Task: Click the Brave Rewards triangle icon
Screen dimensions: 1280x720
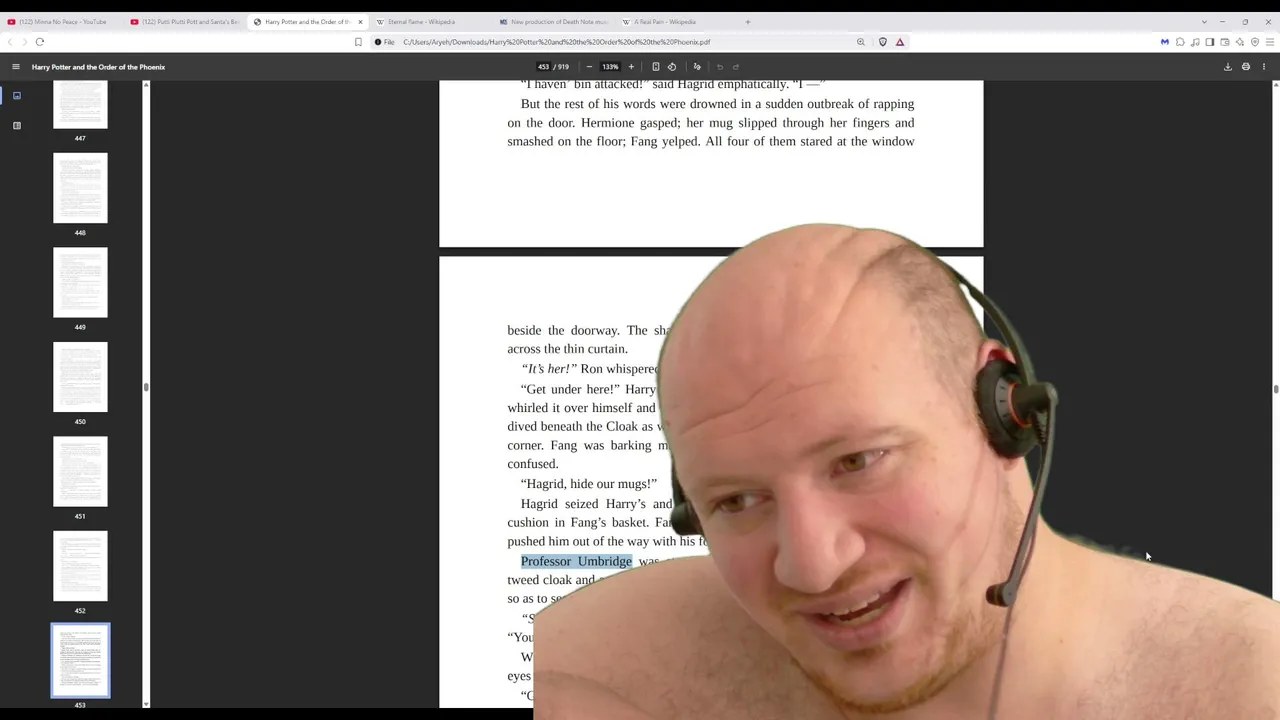Action: tap(900, 42)
